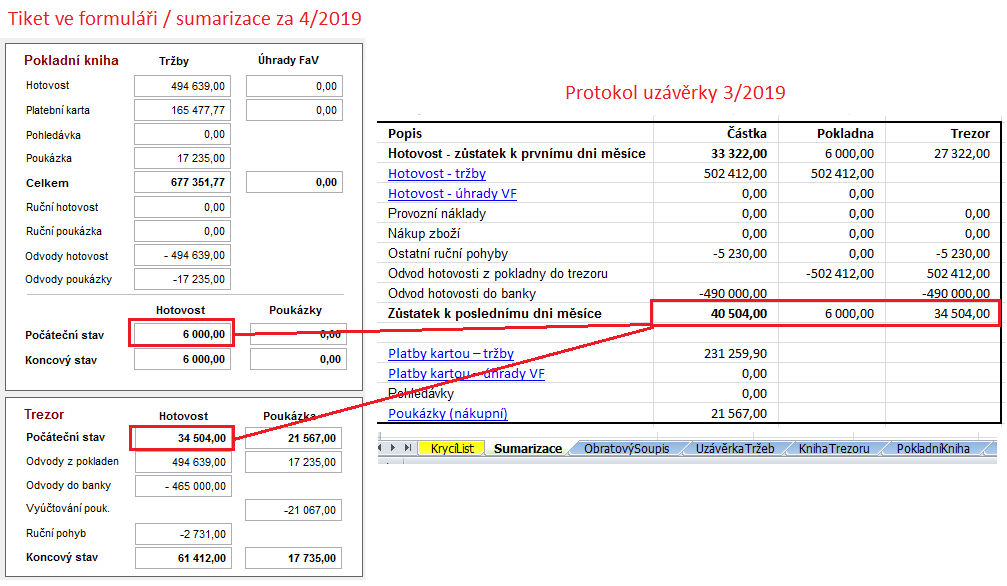Screen dimensions: 1007x586
Task: Click the Hotovost Tržby field showing 494 639,00
Action: [182, 86]
